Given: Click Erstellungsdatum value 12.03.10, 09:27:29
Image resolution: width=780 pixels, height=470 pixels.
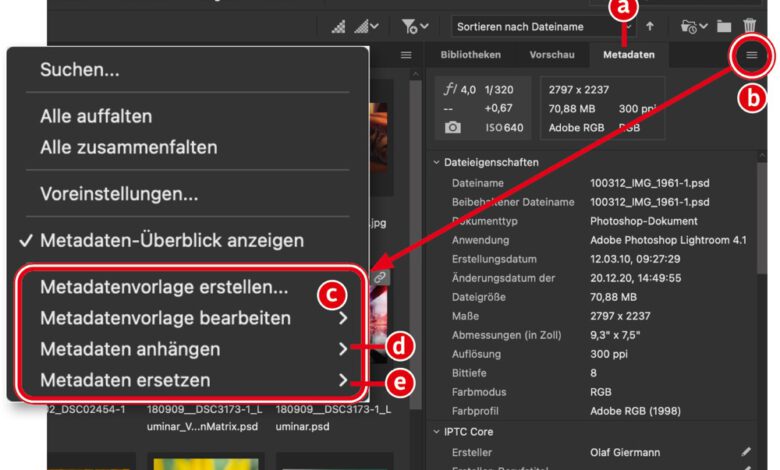Looking at the screenshot, I should (x=635, y=259).
